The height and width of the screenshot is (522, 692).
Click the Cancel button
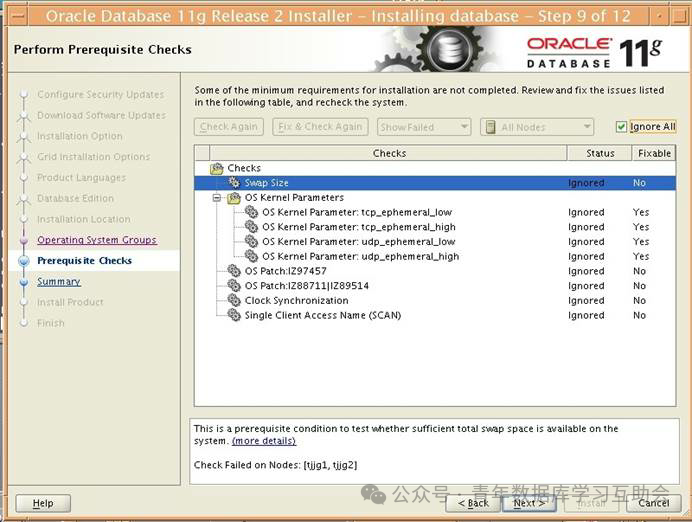coord(653,503)
